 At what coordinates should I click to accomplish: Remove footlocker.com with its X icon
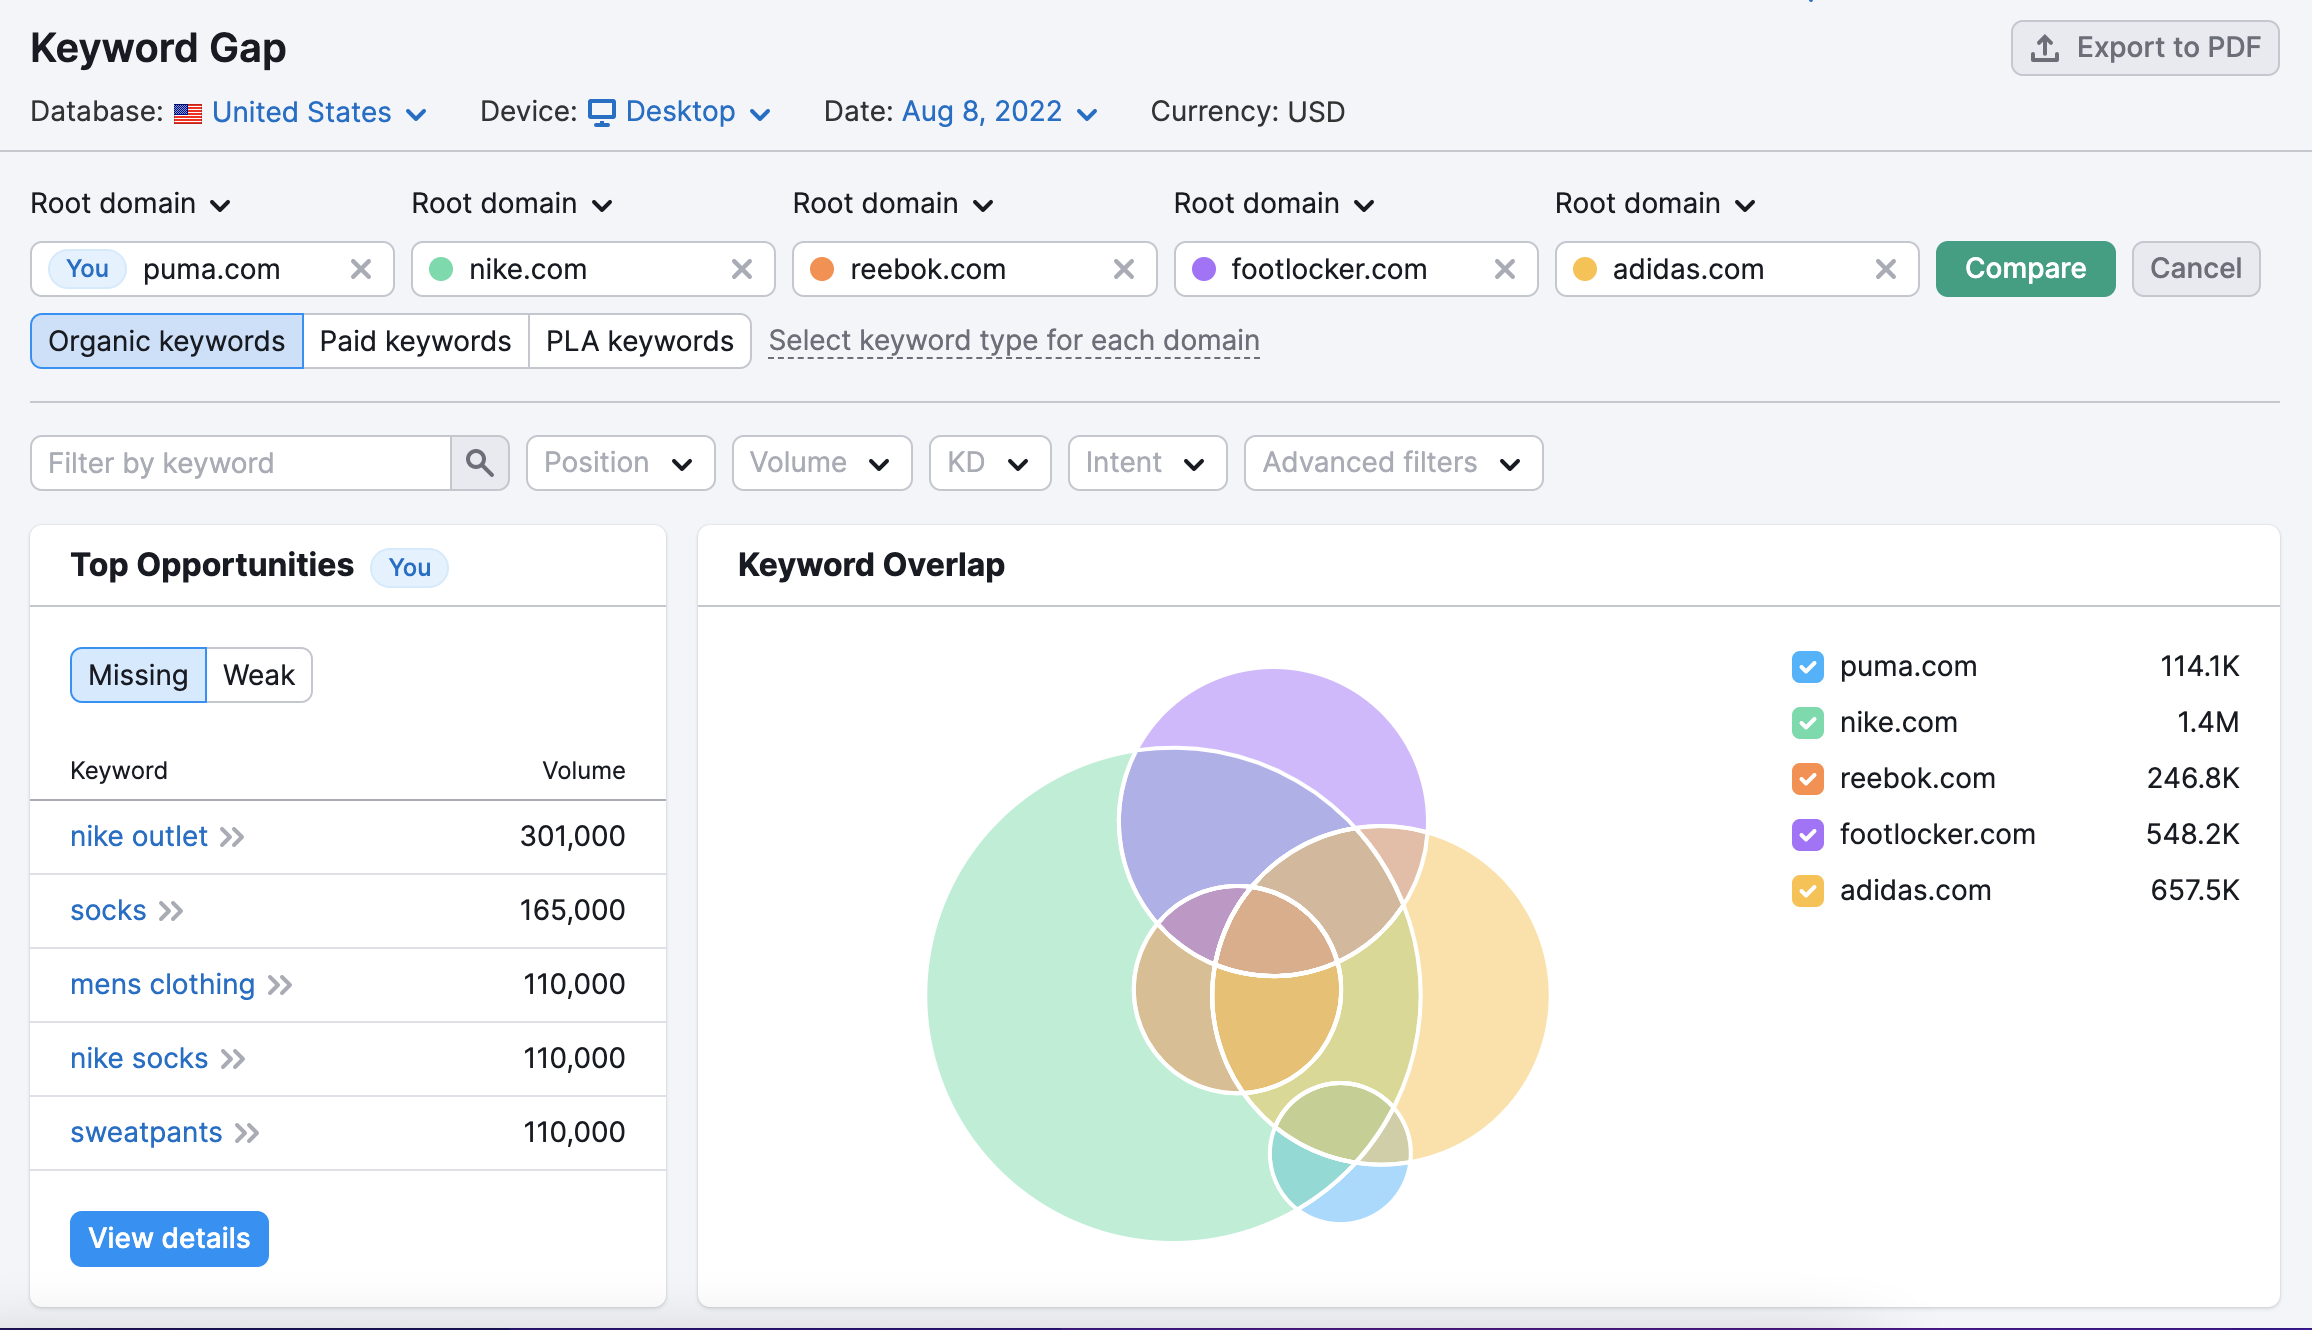tap(1505, 269)
